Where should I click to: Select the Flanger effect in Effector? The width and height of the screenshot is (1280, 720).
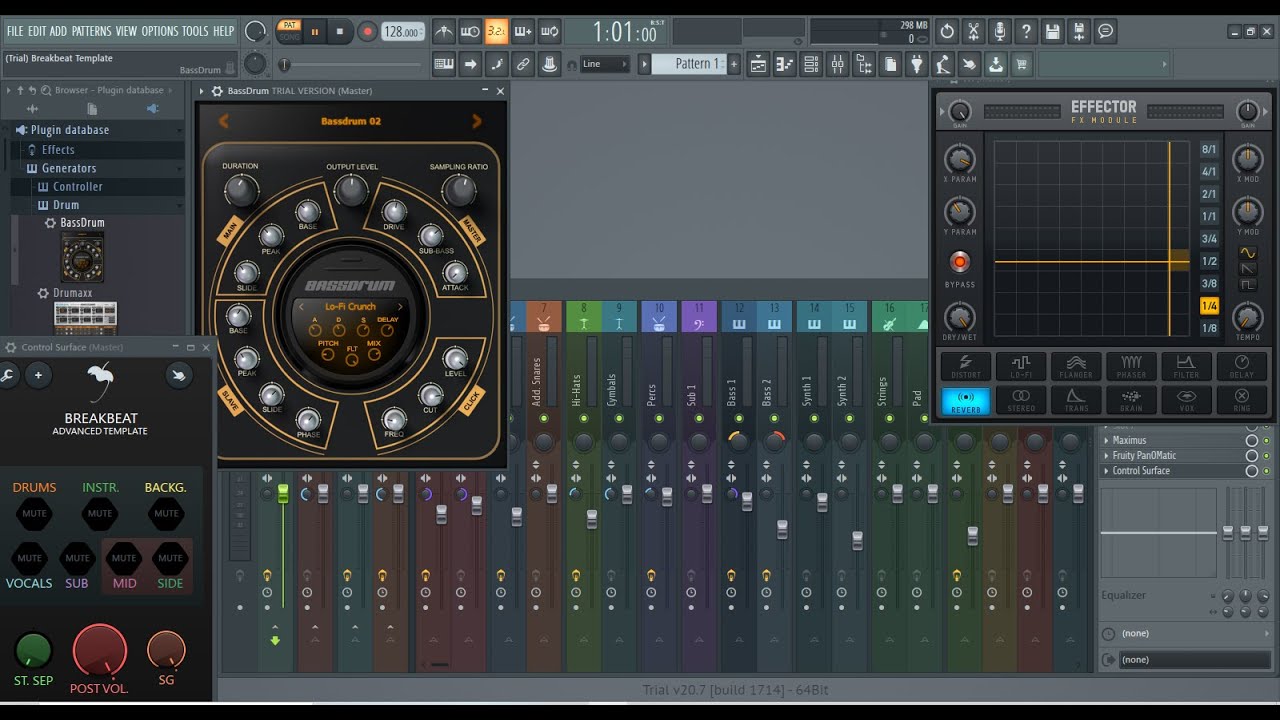click(x=1076, y=367)
